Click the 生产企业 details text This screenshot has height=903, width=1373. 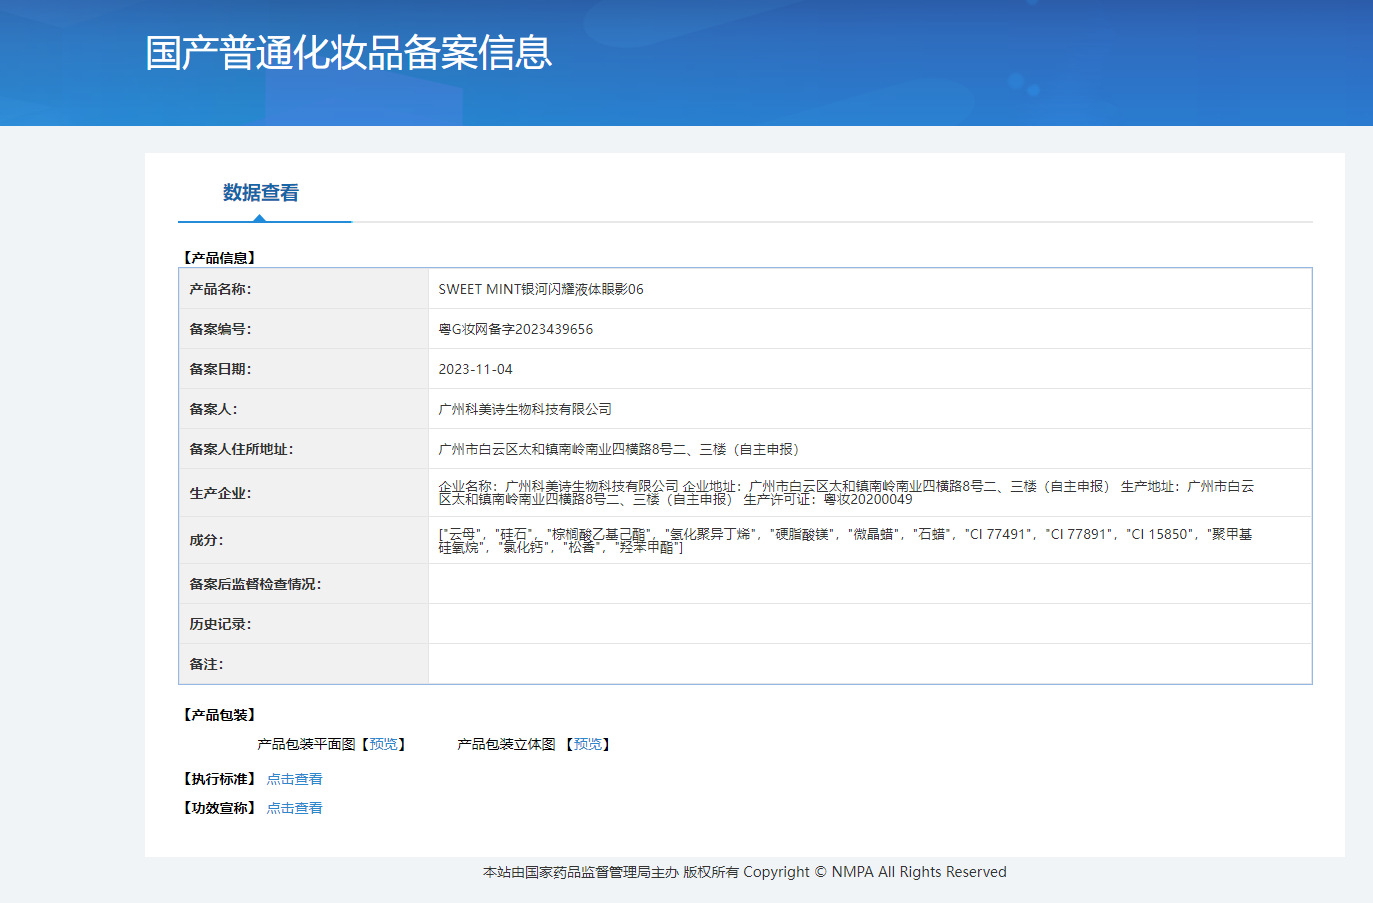pos(845,492)
